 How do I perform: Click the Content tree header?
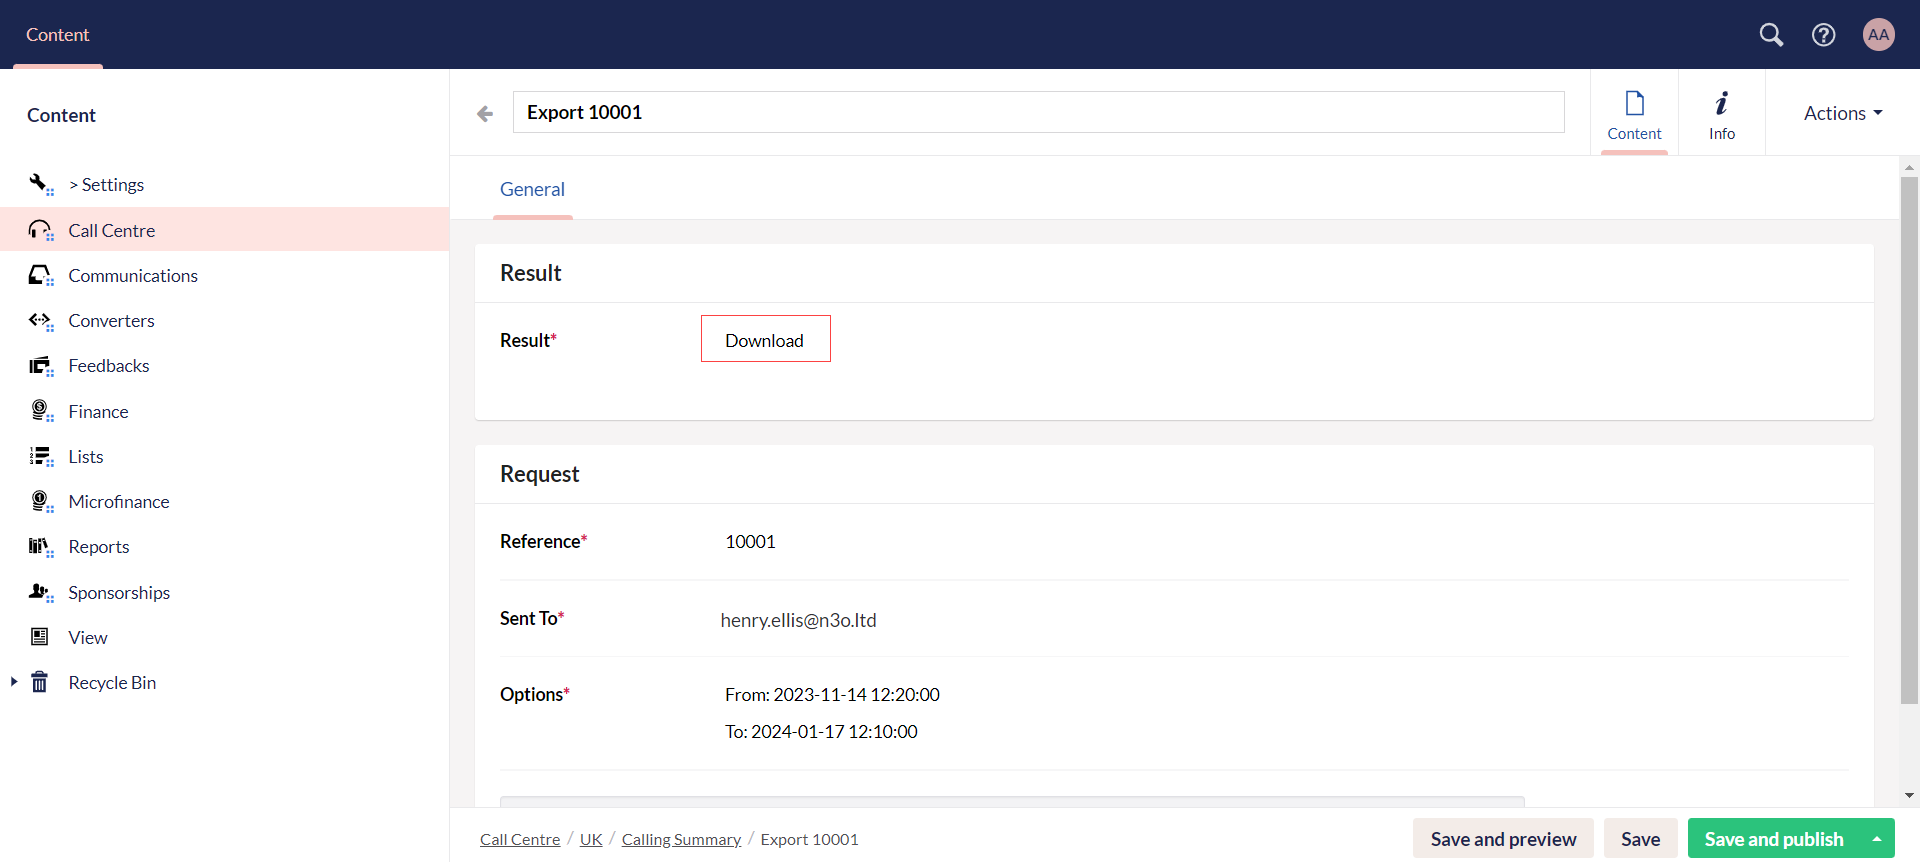pyautogui.click(x=61, y=115)
